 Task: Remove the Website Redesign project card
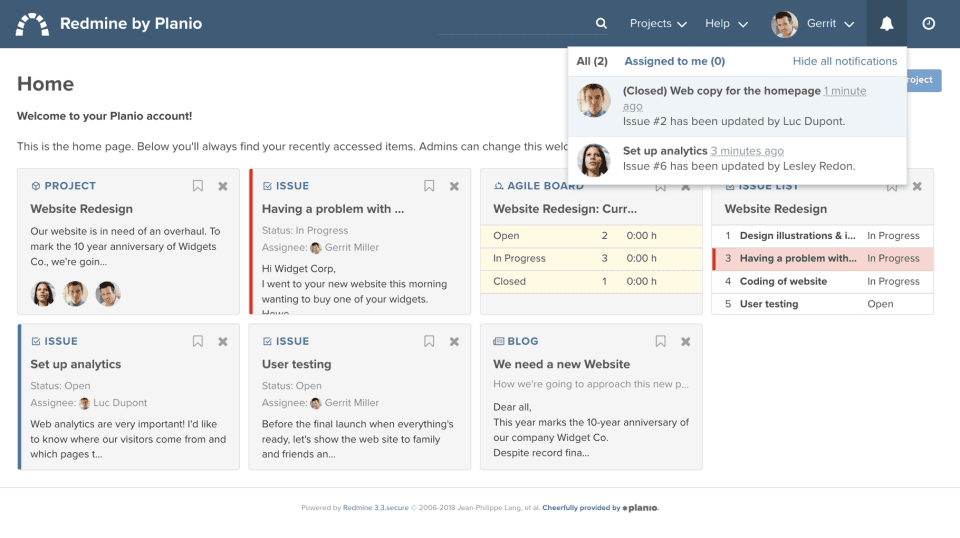point(223,186)
